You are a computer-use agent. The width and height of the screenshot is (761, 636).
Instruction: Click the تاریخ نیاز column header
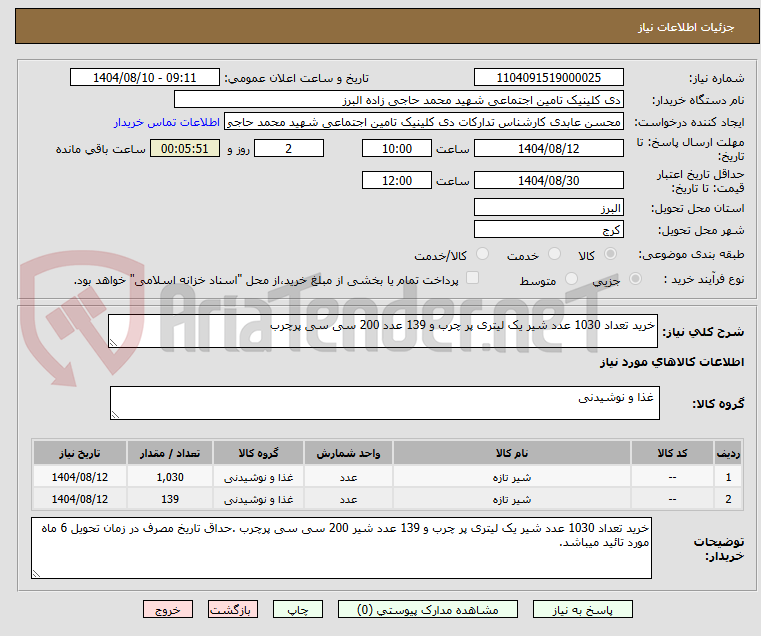tap(80, 453)
